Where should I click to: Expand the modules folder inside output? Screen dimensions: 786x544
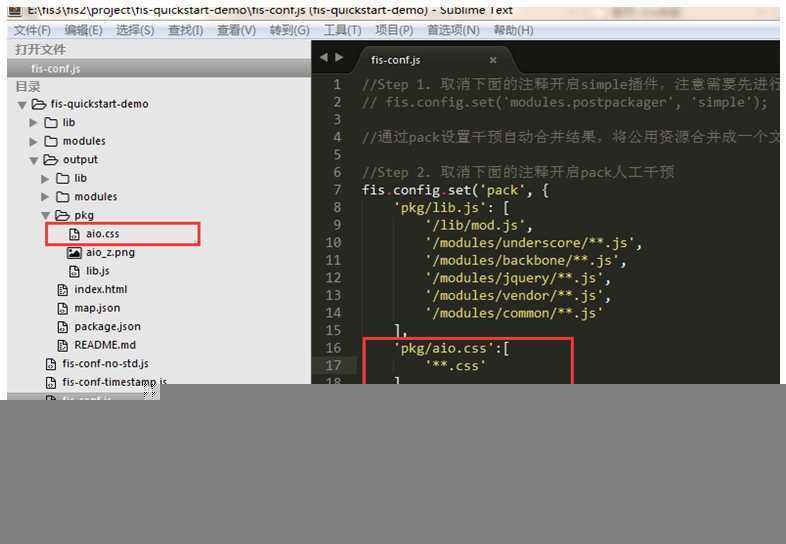[x=45, y=197]
